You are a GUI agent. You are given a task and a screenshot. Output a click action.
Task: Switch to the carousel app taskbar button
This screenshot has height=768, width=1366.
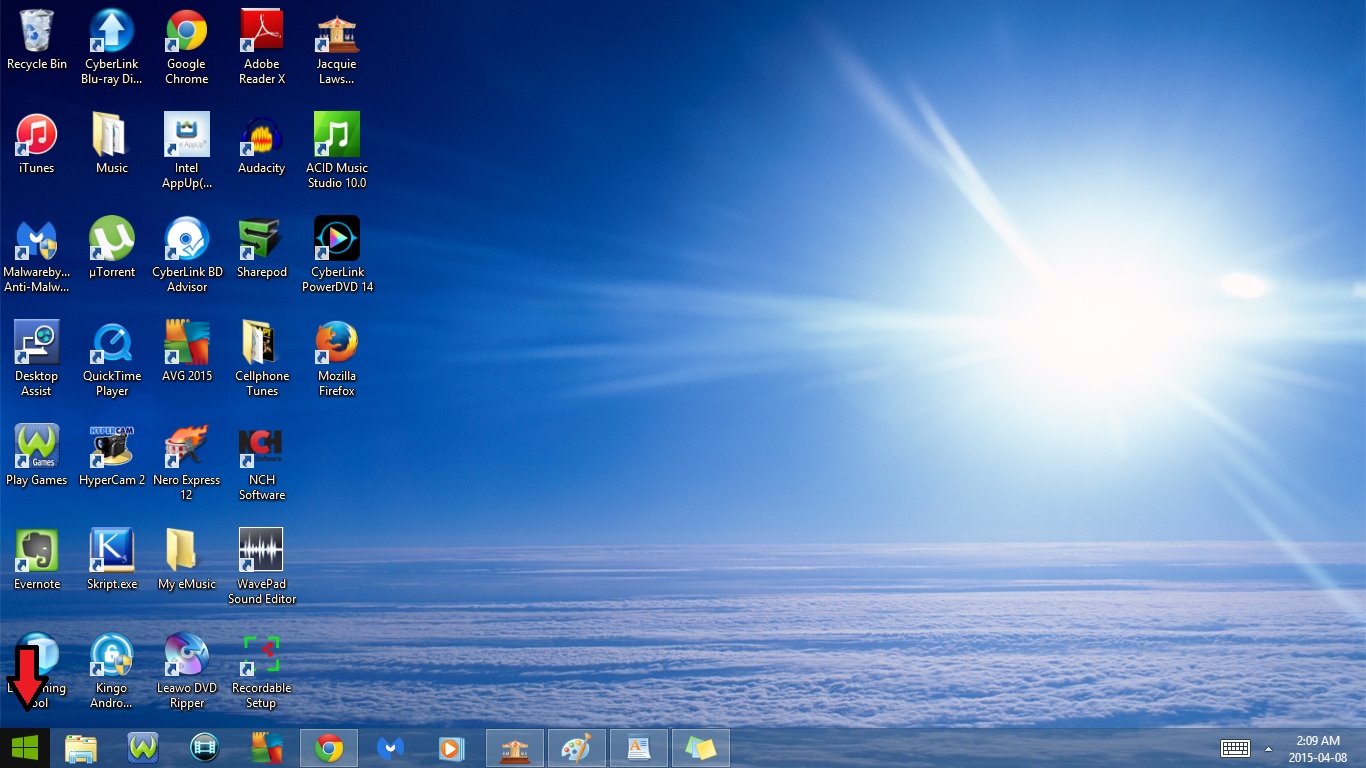pyautogui.click(x=515, y=748)
